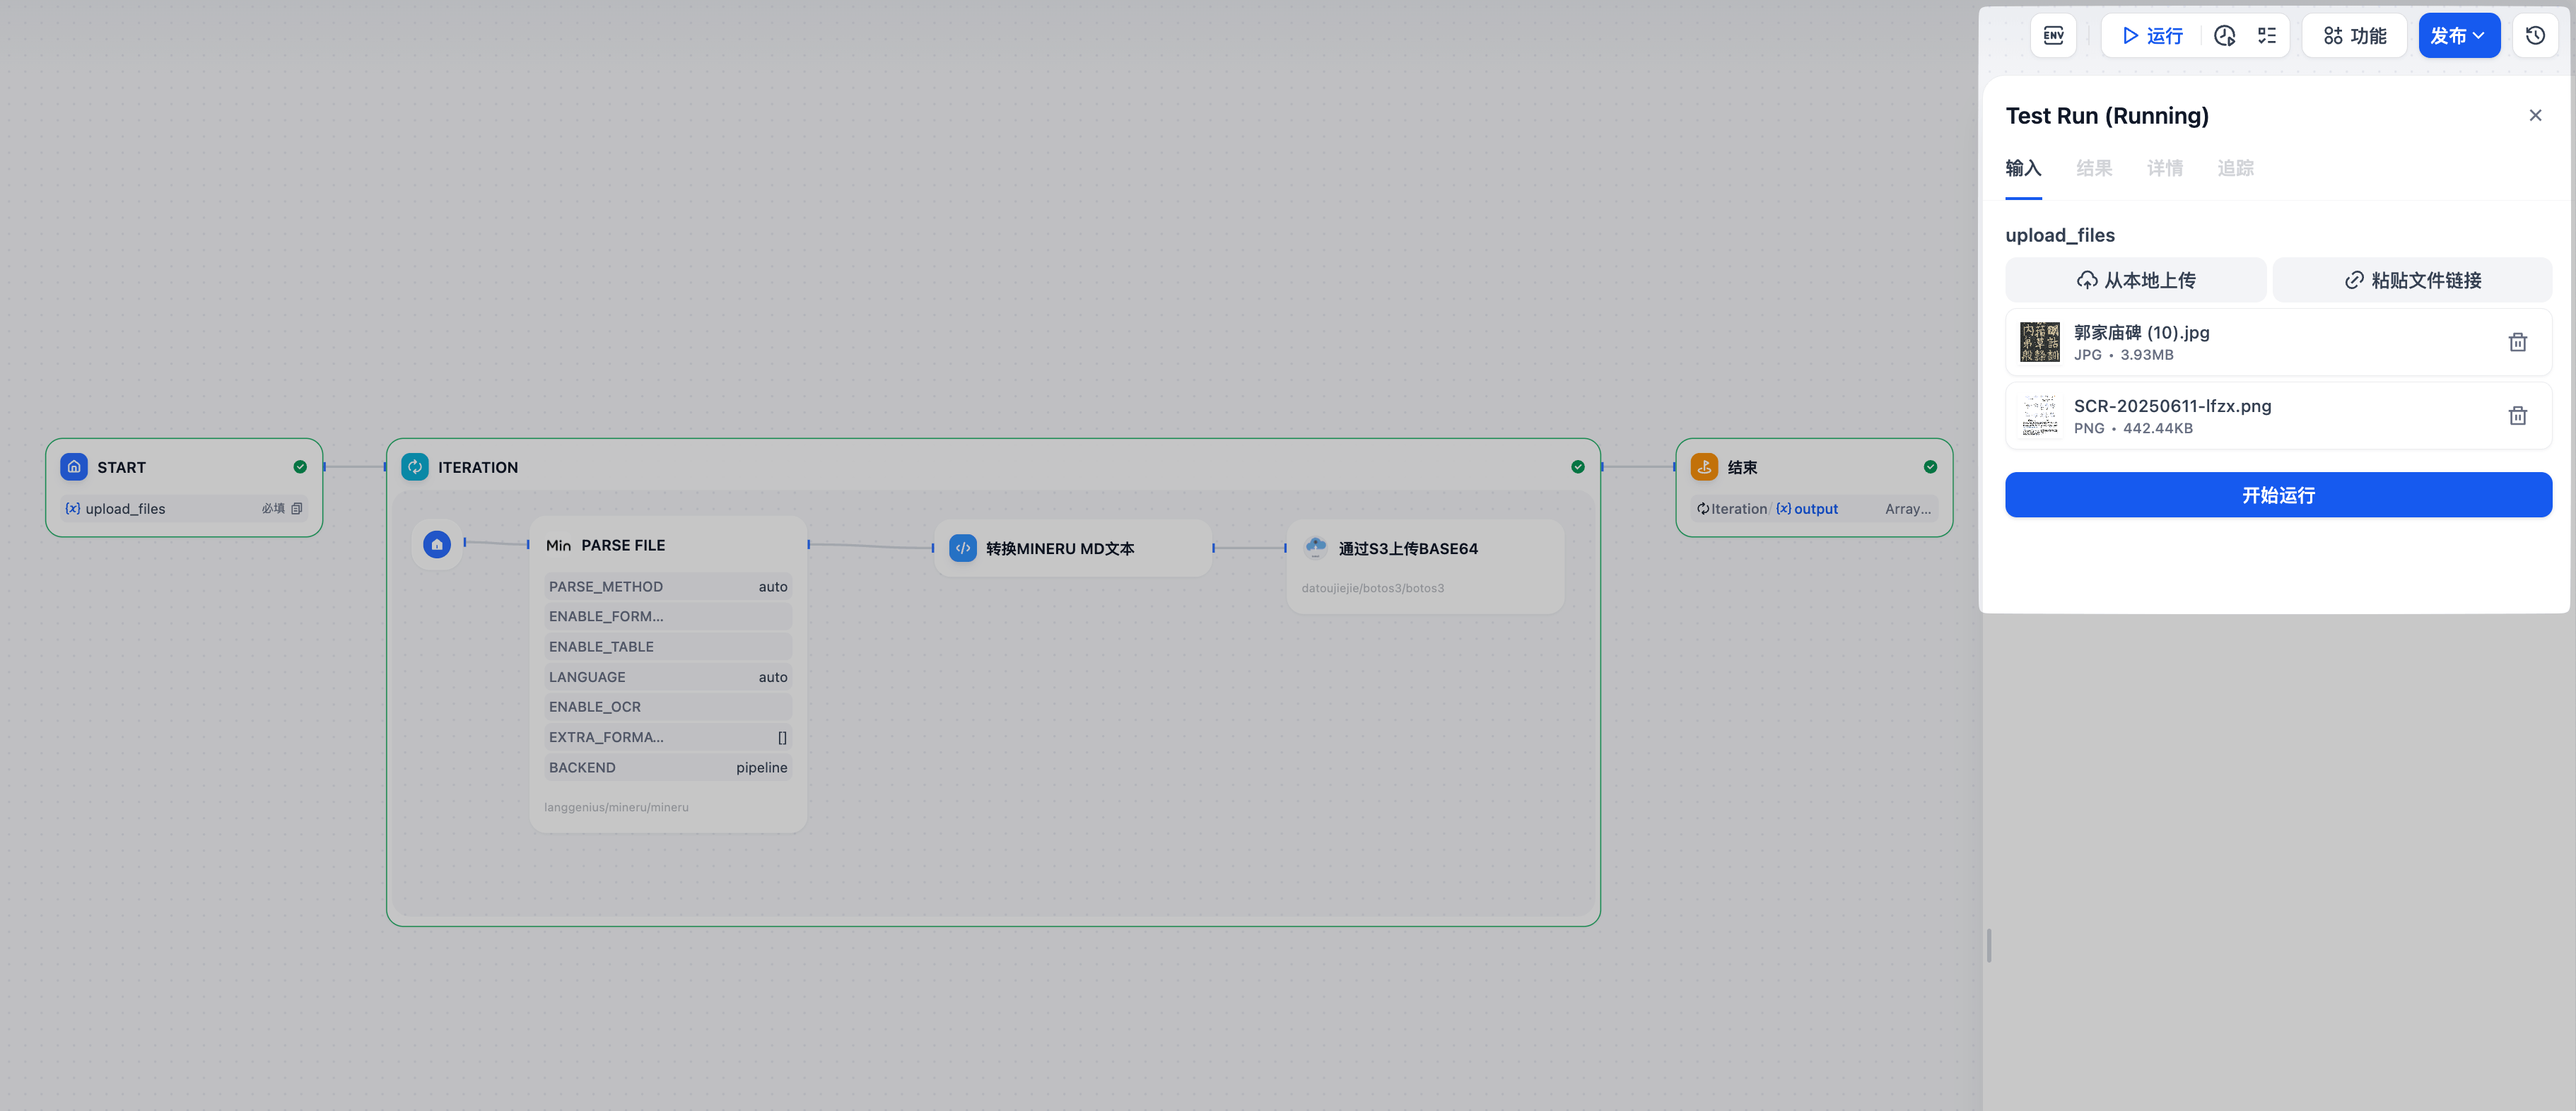Screen dimensions: 2576x1111
Task: Open the checklist icon in toolbar
Action: click(2267, 36)
